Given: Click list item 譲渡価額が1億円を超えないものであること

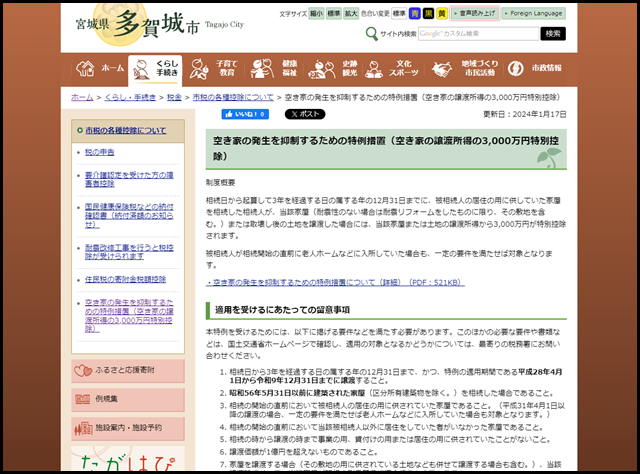Looking at the screenshot, I should (303, 452).
